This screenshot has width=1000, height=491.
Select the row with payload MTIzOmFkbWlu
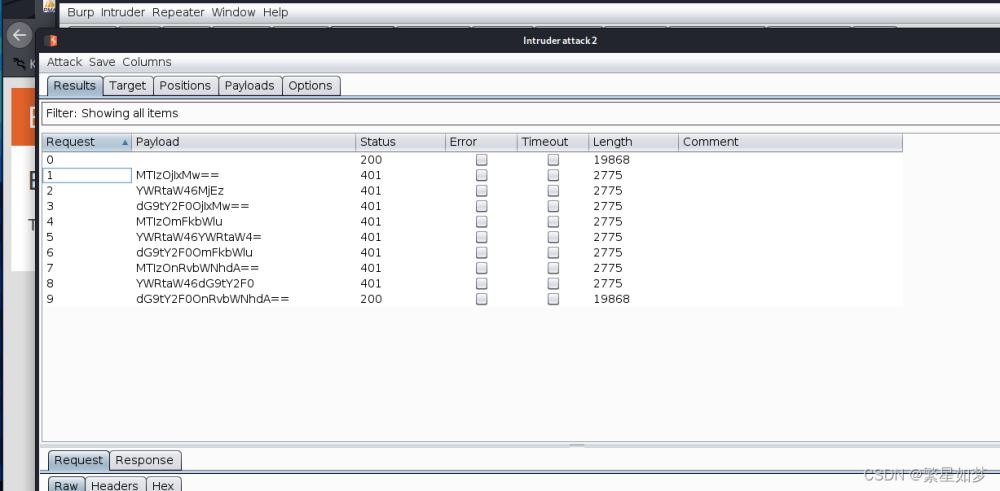point(472,222)
